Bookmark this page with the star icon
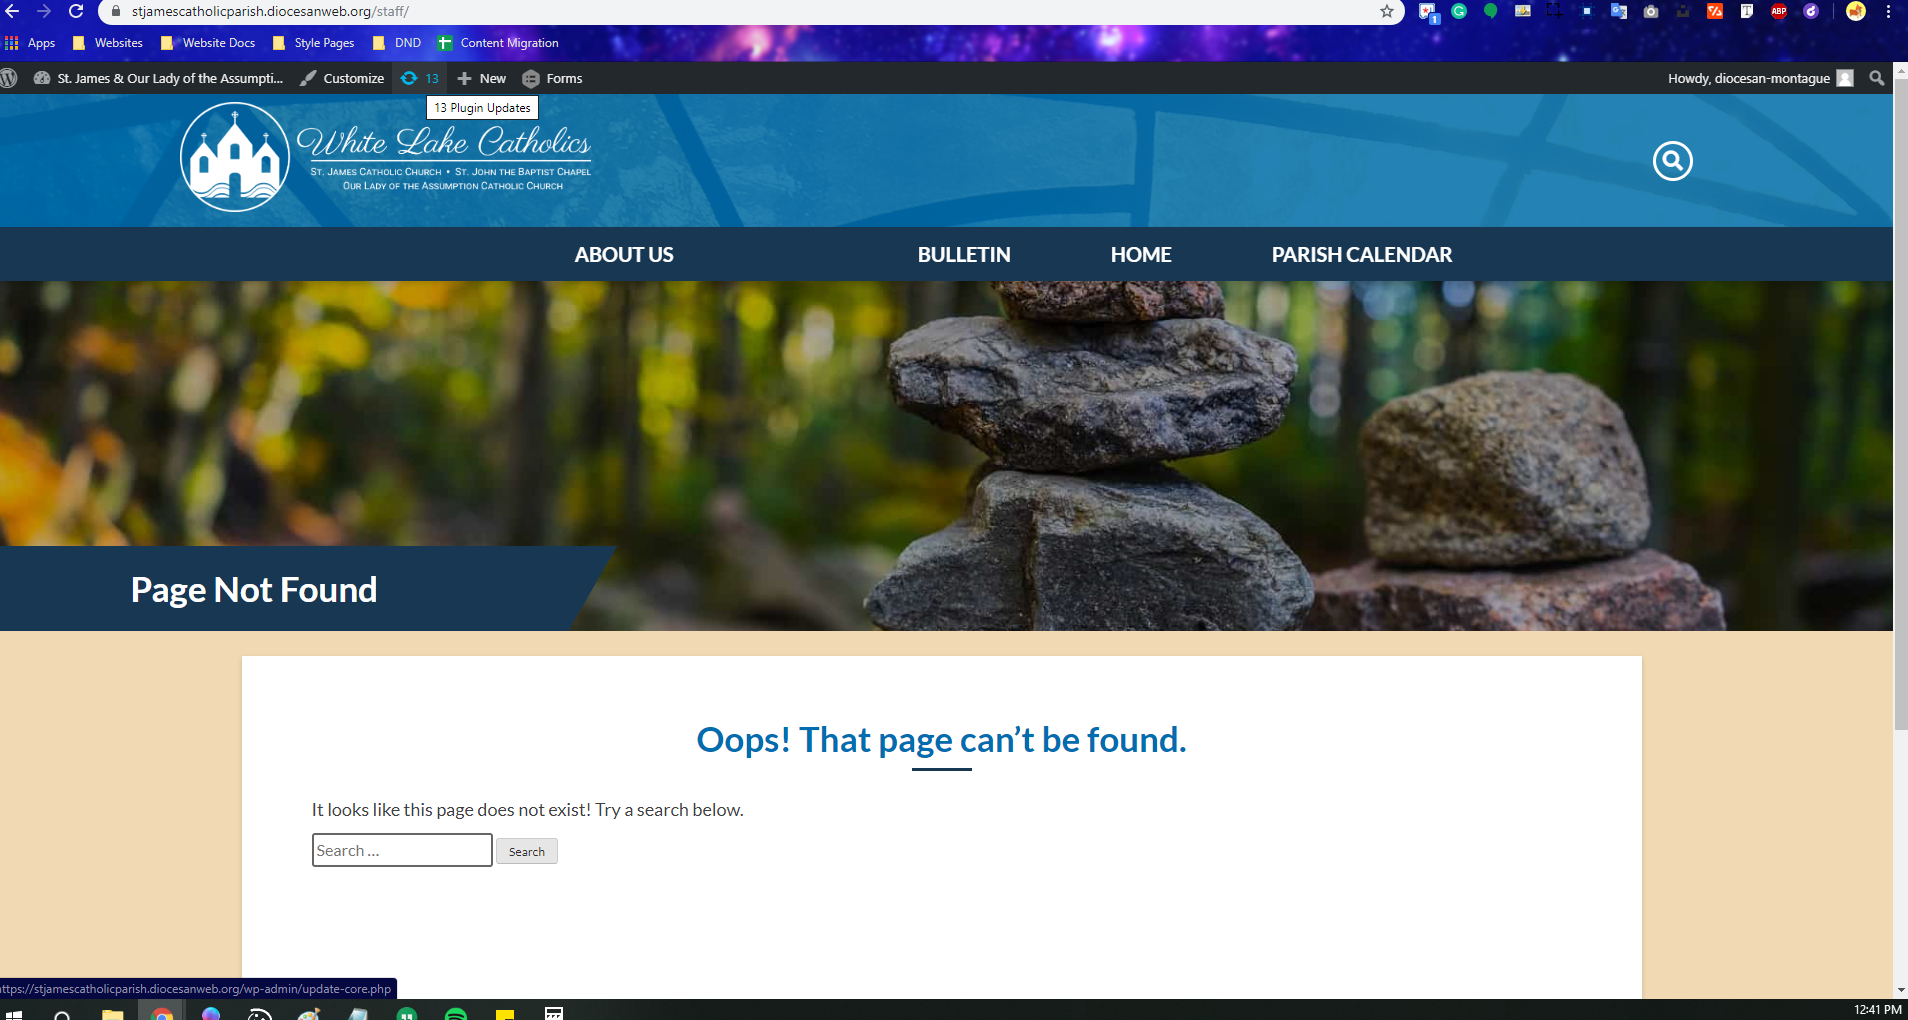This screenshot has width=1908, height=1020. point(1387,11)
